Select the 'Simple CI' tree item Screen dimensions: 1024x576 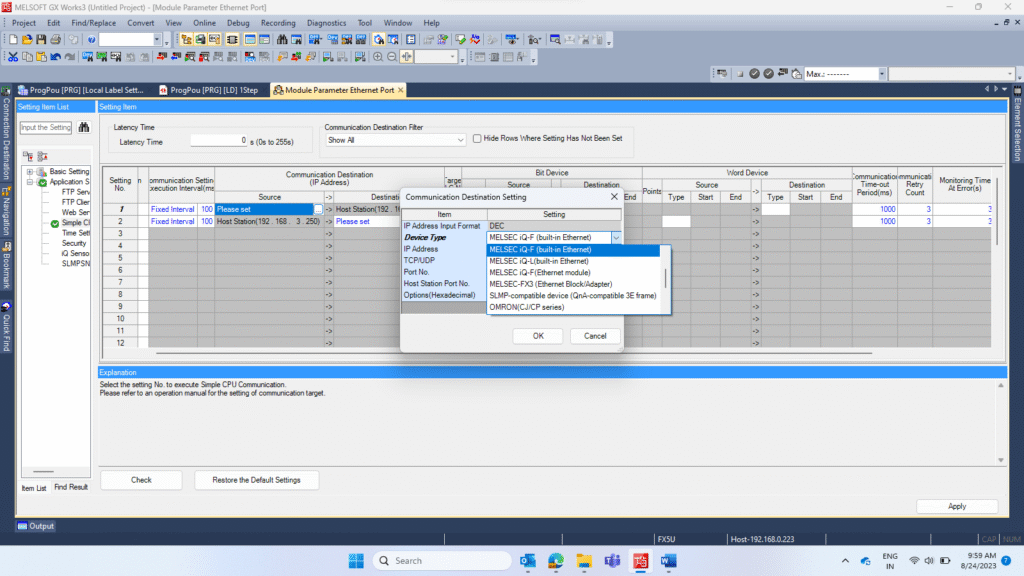click(x=75, y=223)
